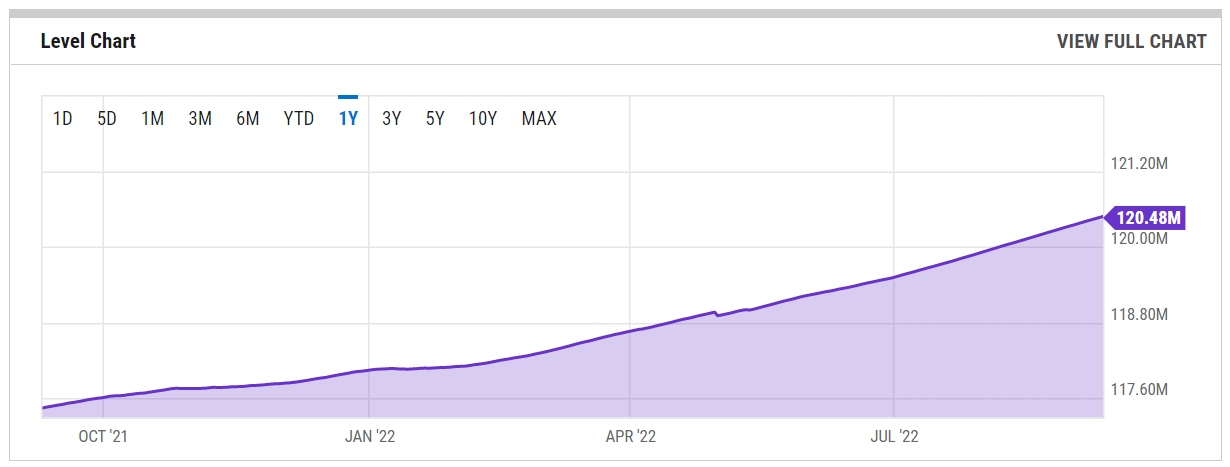Switch chart to 3Y range
This screenshot has width=1230, height=467.
click(392, 118)
